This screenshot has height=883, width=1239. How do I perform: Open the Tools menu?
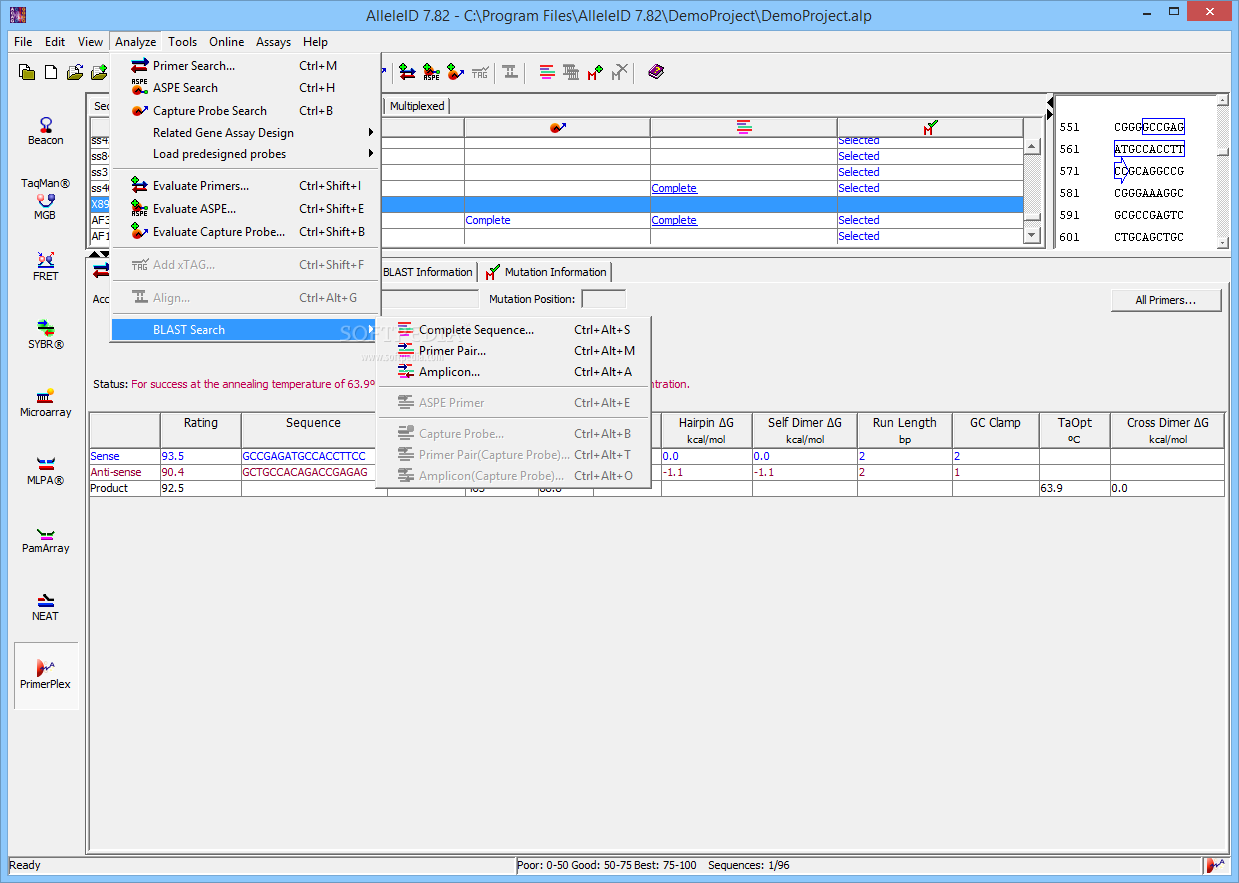point(182,42)
